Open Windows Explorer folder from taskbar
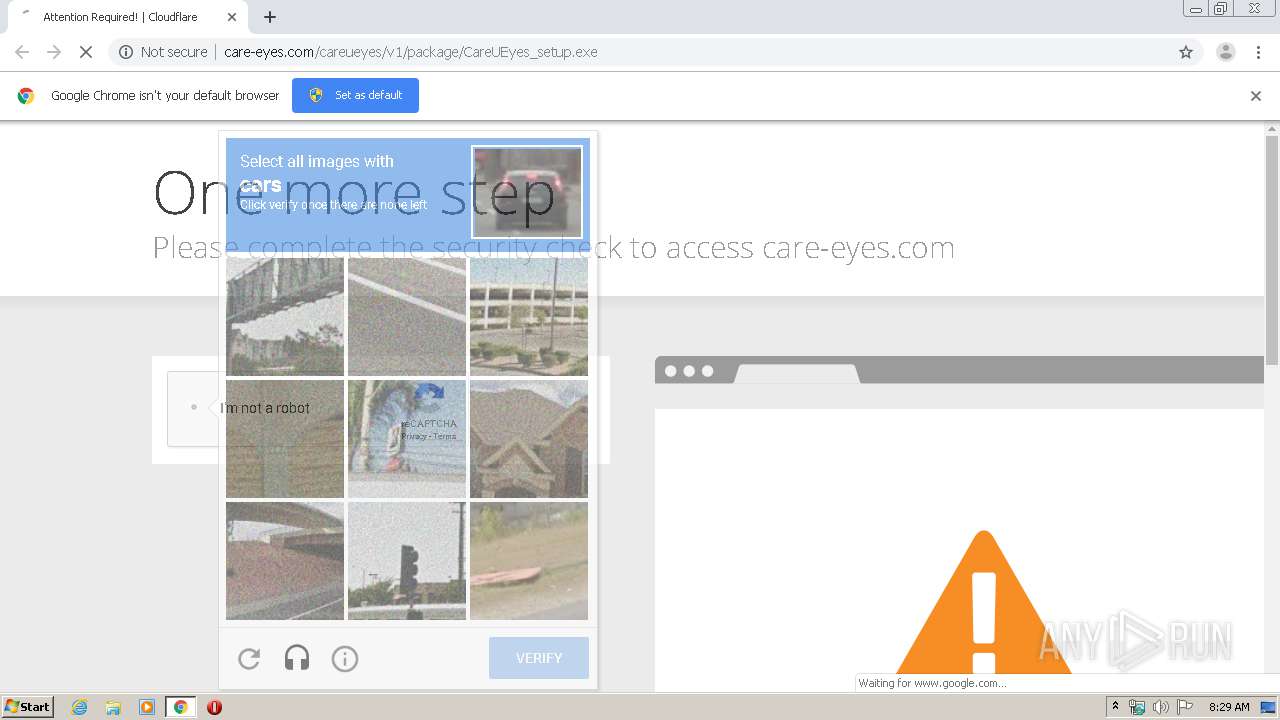 point(113,707)
